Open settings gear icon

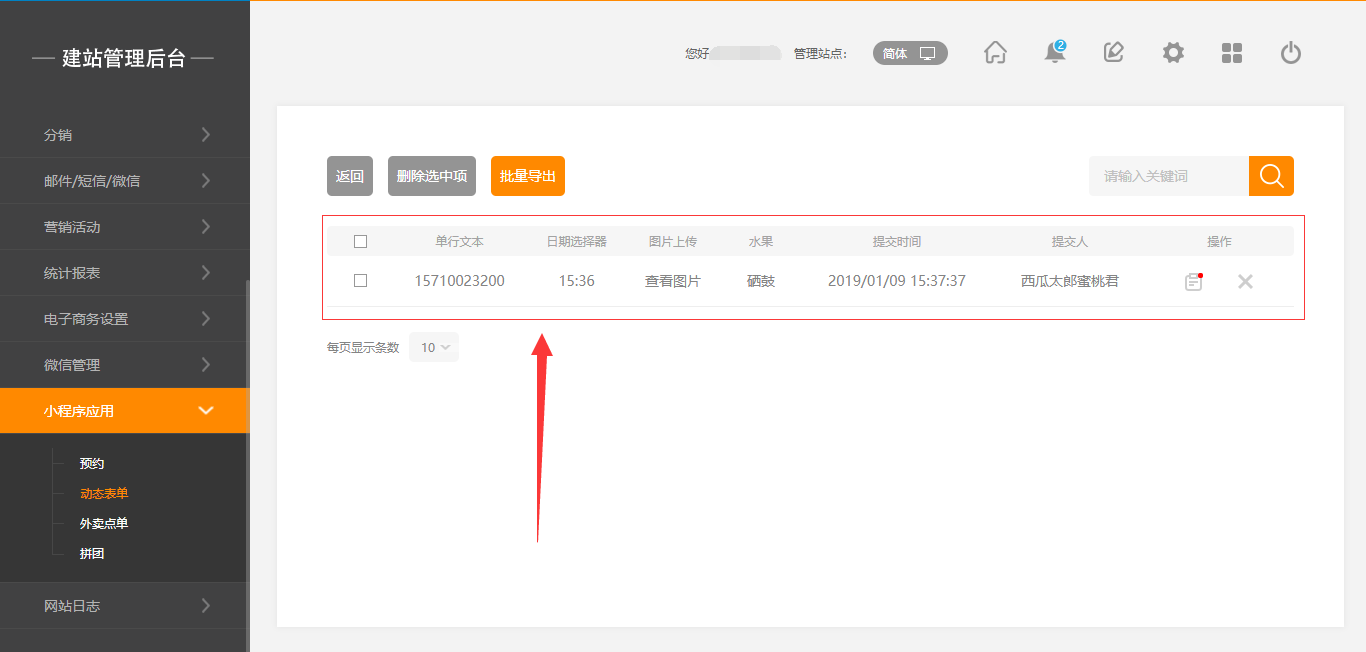point(1173,53)
